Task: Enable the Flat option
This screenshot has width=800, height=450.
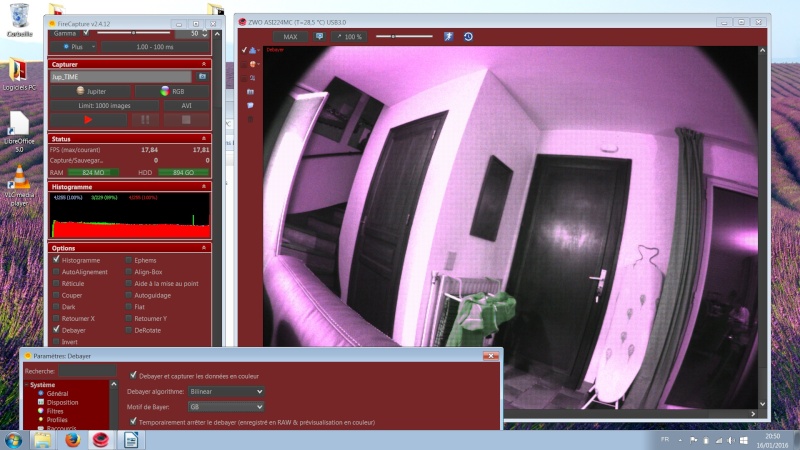Action: pos(129,307)
